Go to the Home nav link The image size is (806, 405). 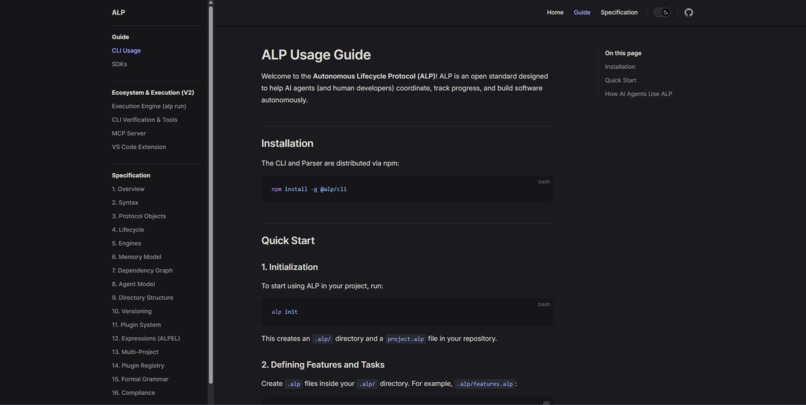point(555,12)
